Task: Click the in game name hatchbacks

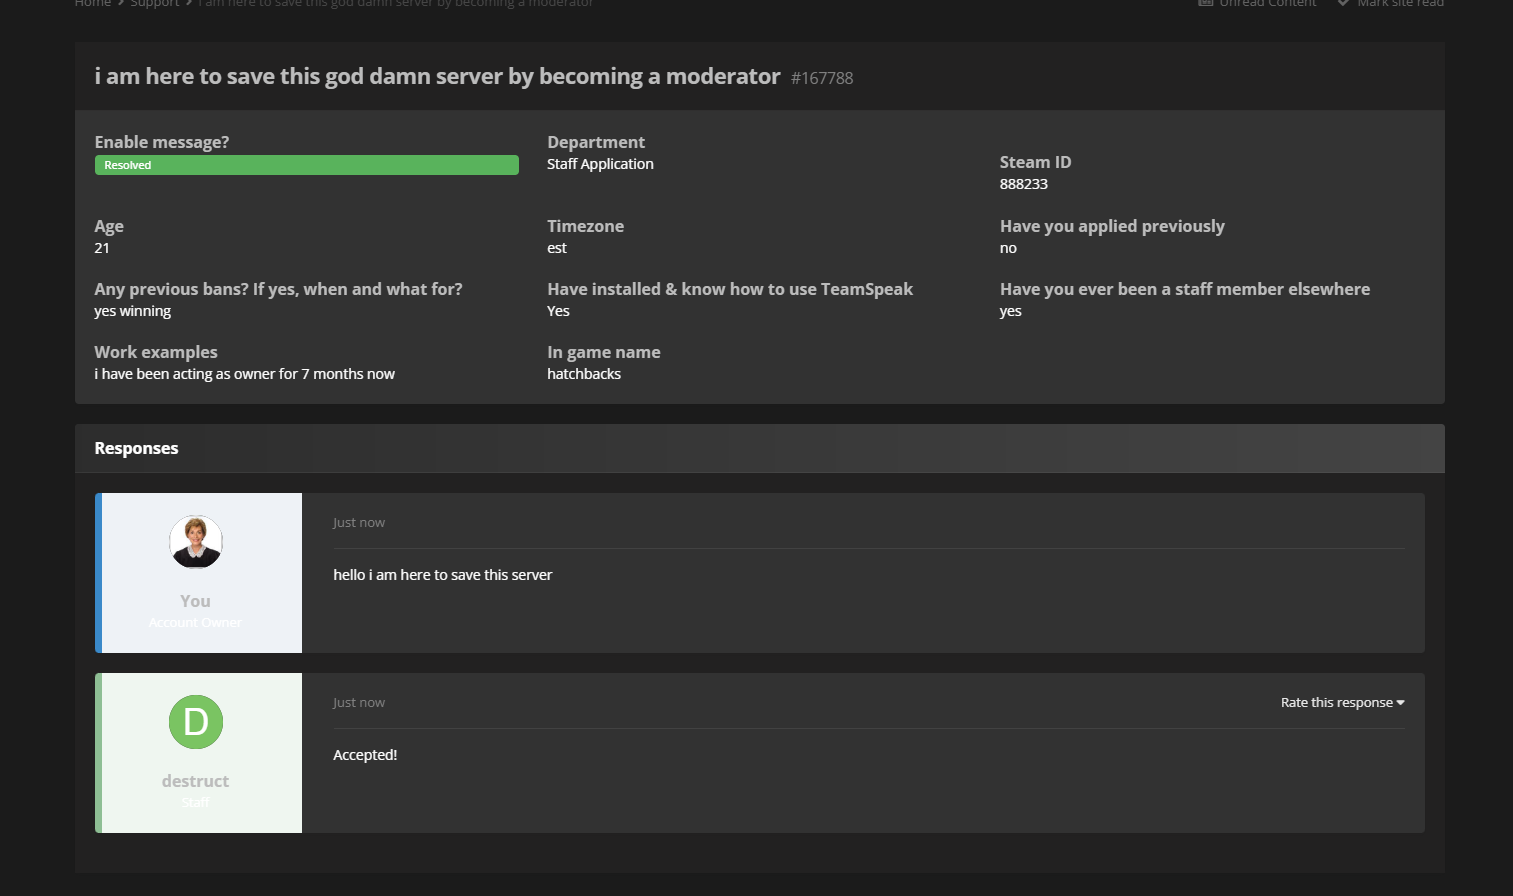Action: click(x=584, y=374)
